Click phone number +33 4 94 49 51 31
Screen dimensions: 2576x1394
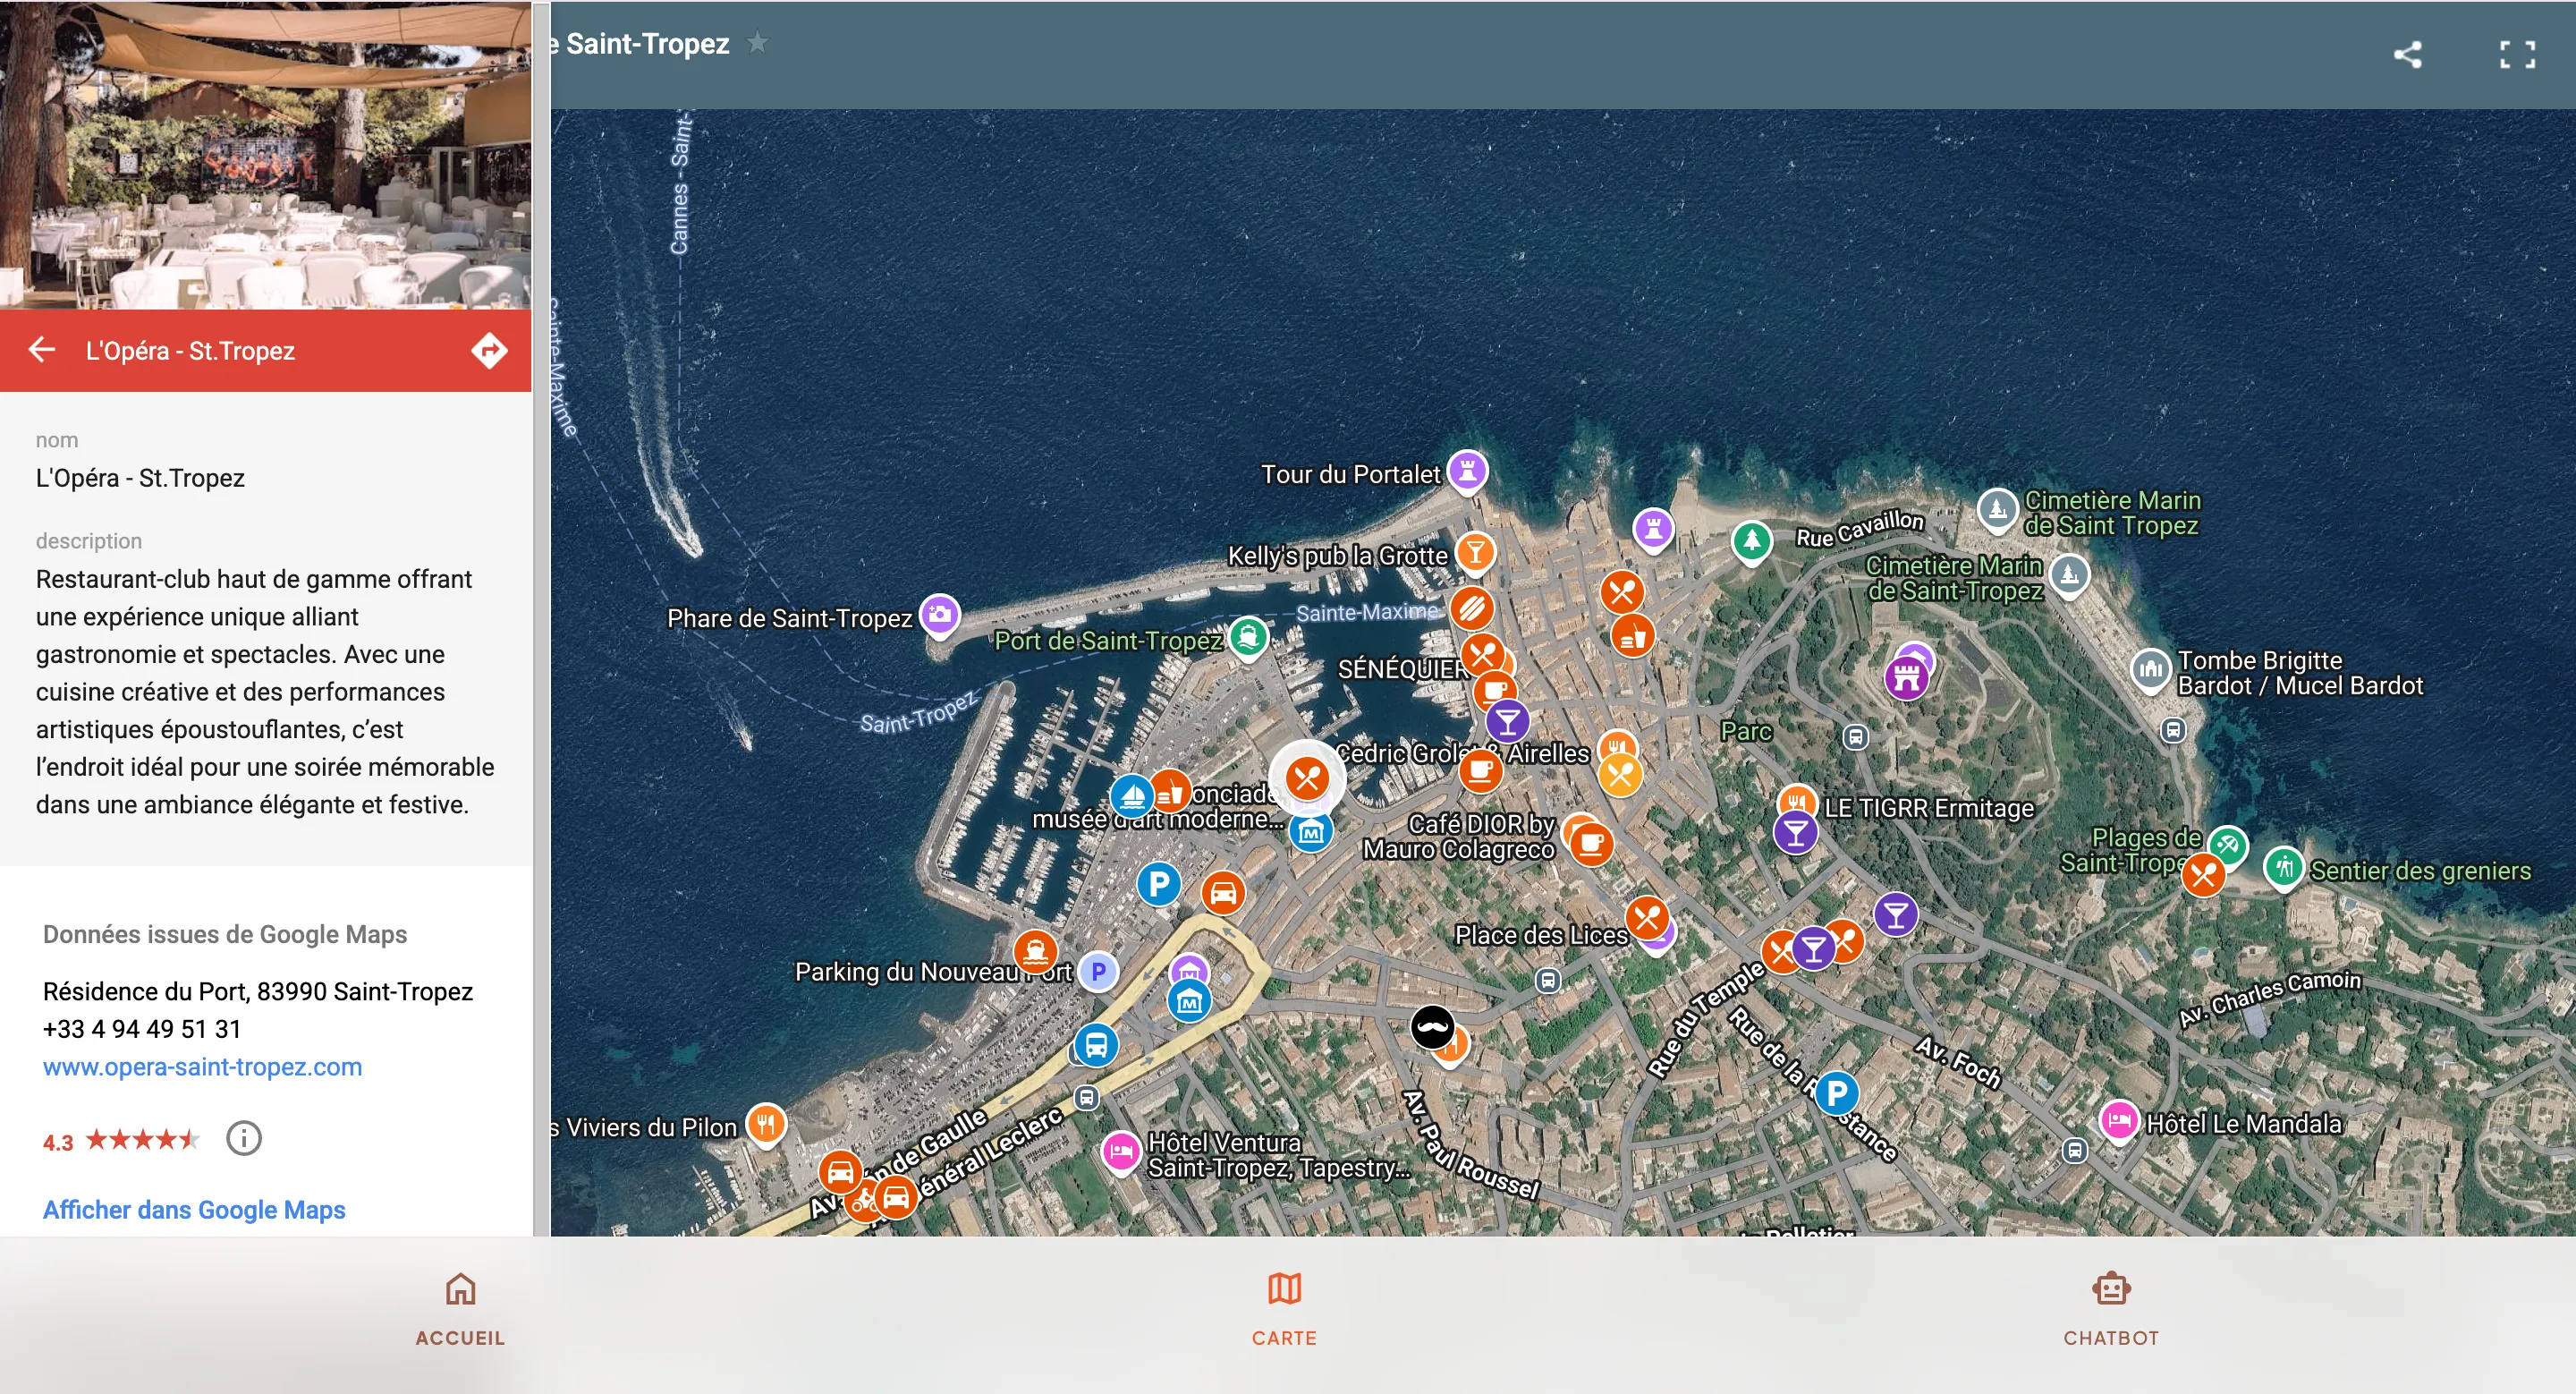142,1028
